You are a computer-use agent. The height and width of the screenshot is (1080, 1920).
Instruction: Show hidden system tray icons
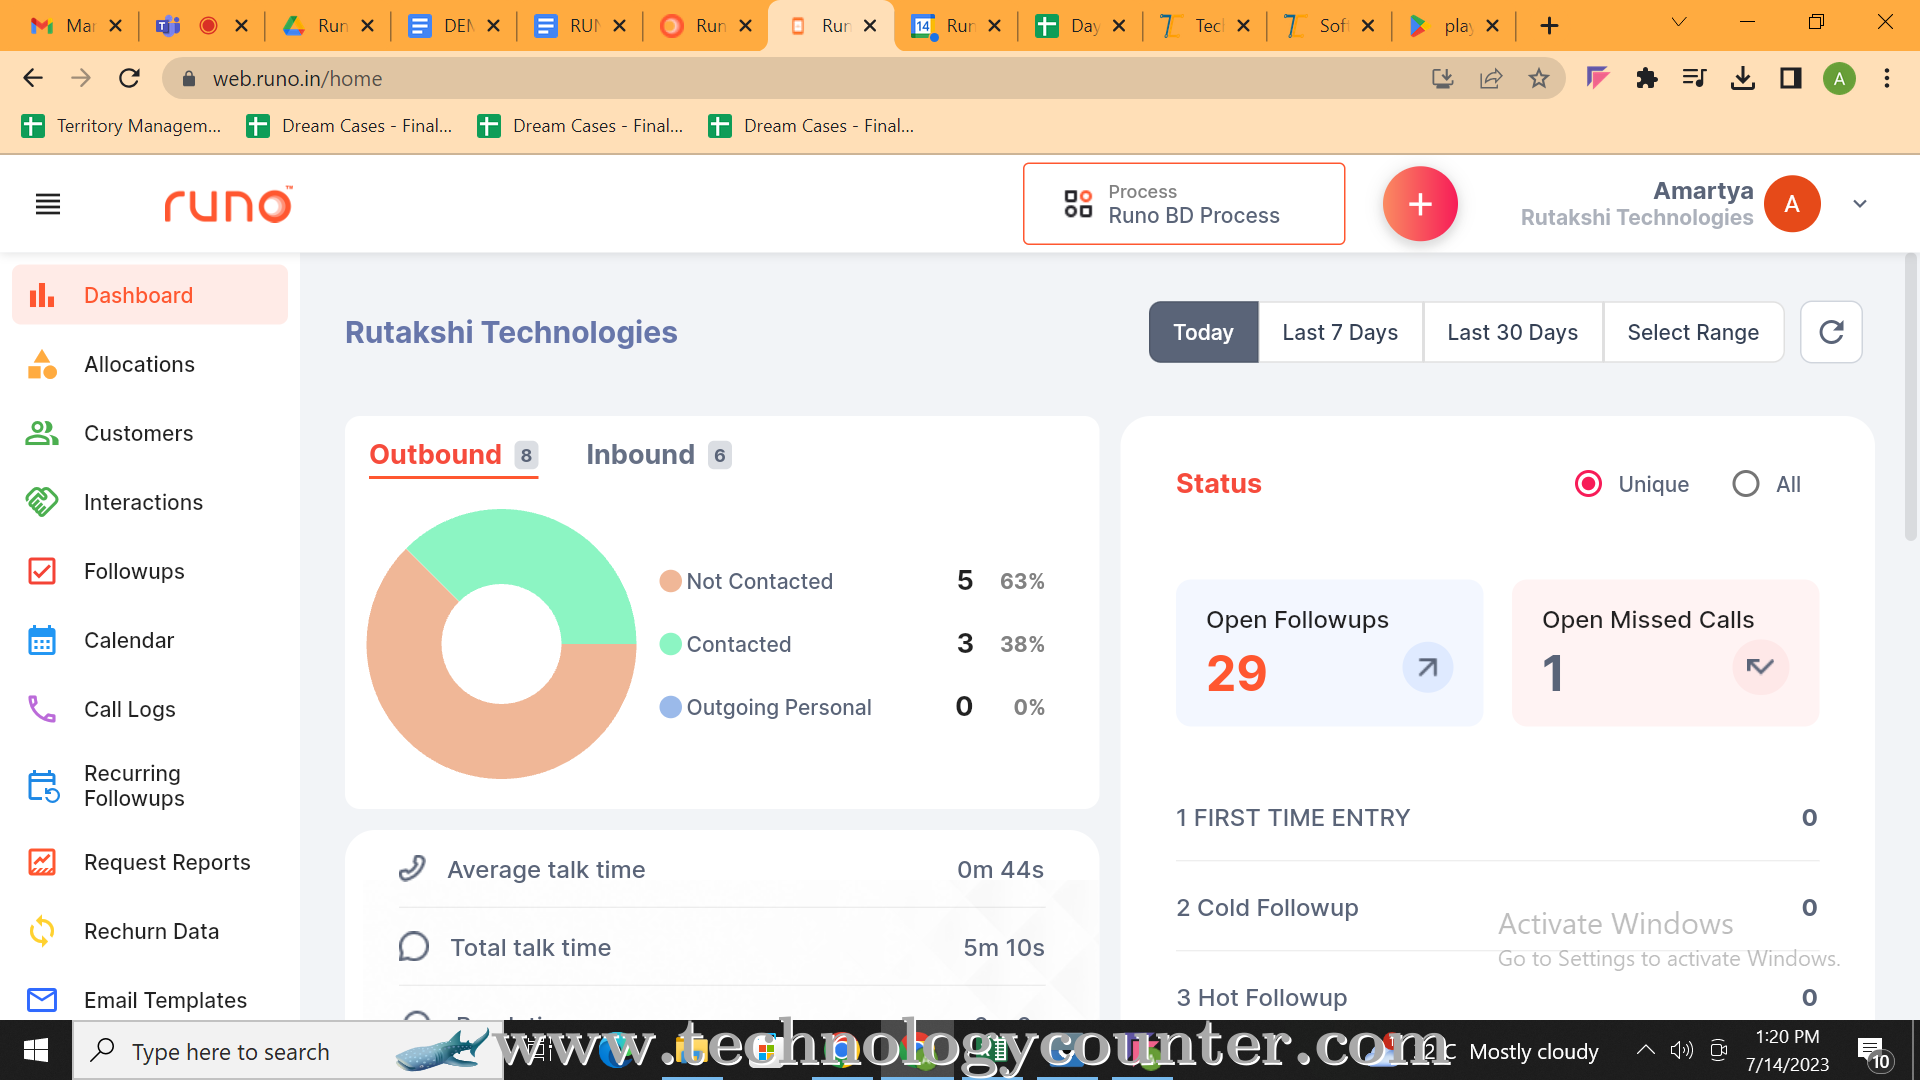(1645, 1050)
